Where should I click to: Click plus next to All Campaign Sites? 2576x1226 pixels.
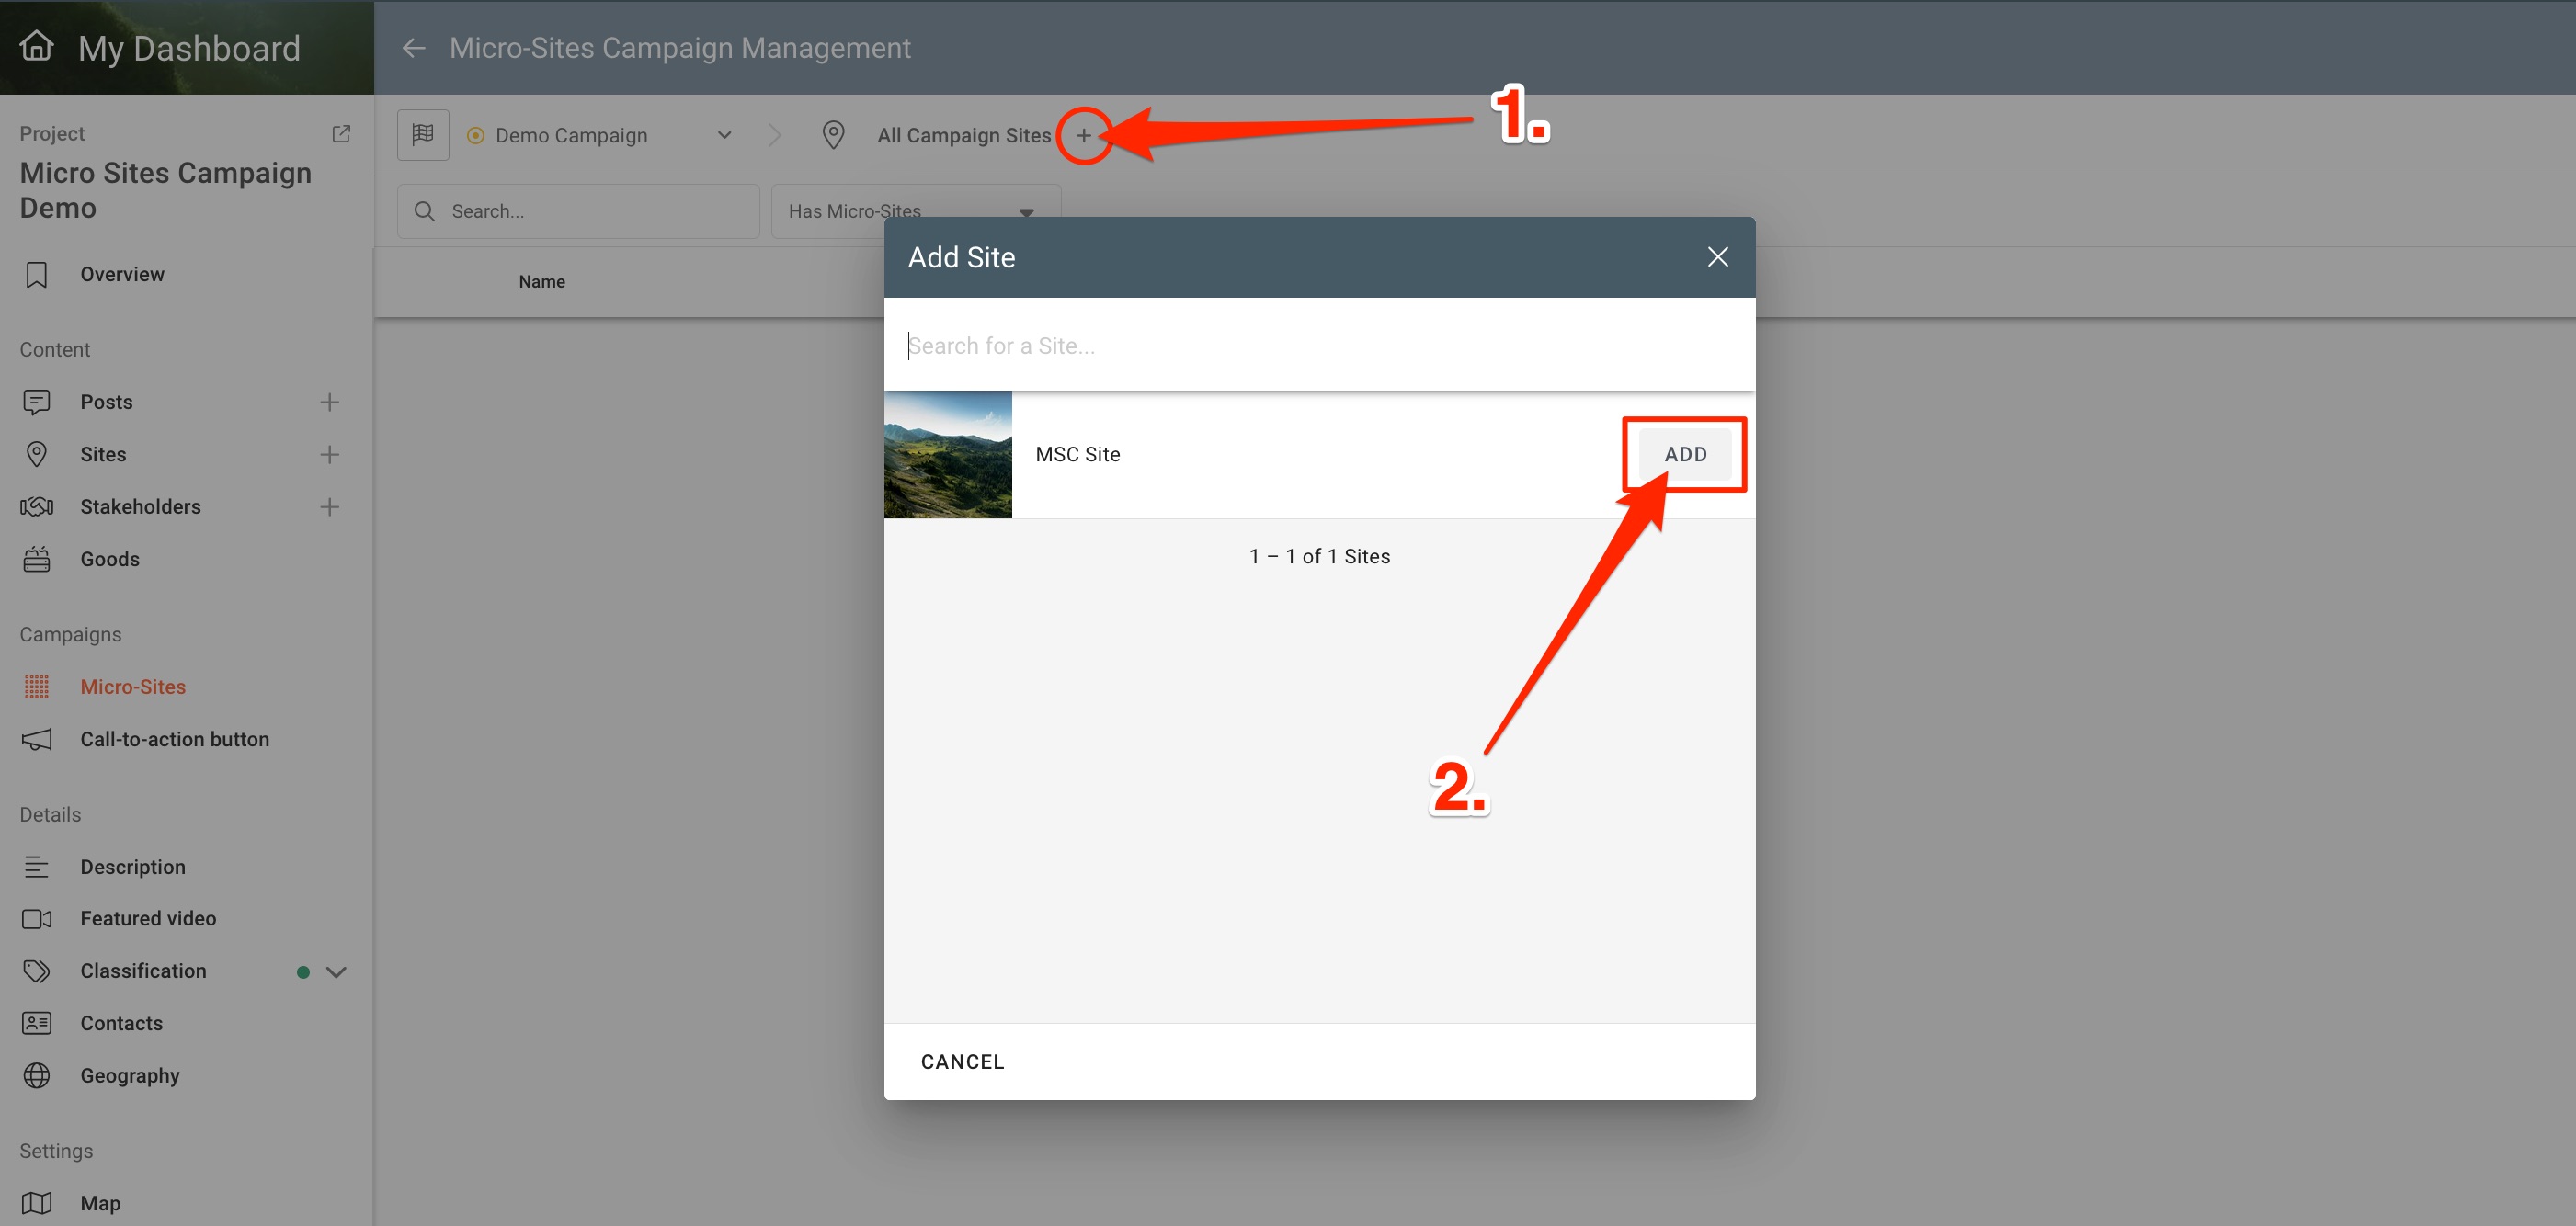point(1083,135)
